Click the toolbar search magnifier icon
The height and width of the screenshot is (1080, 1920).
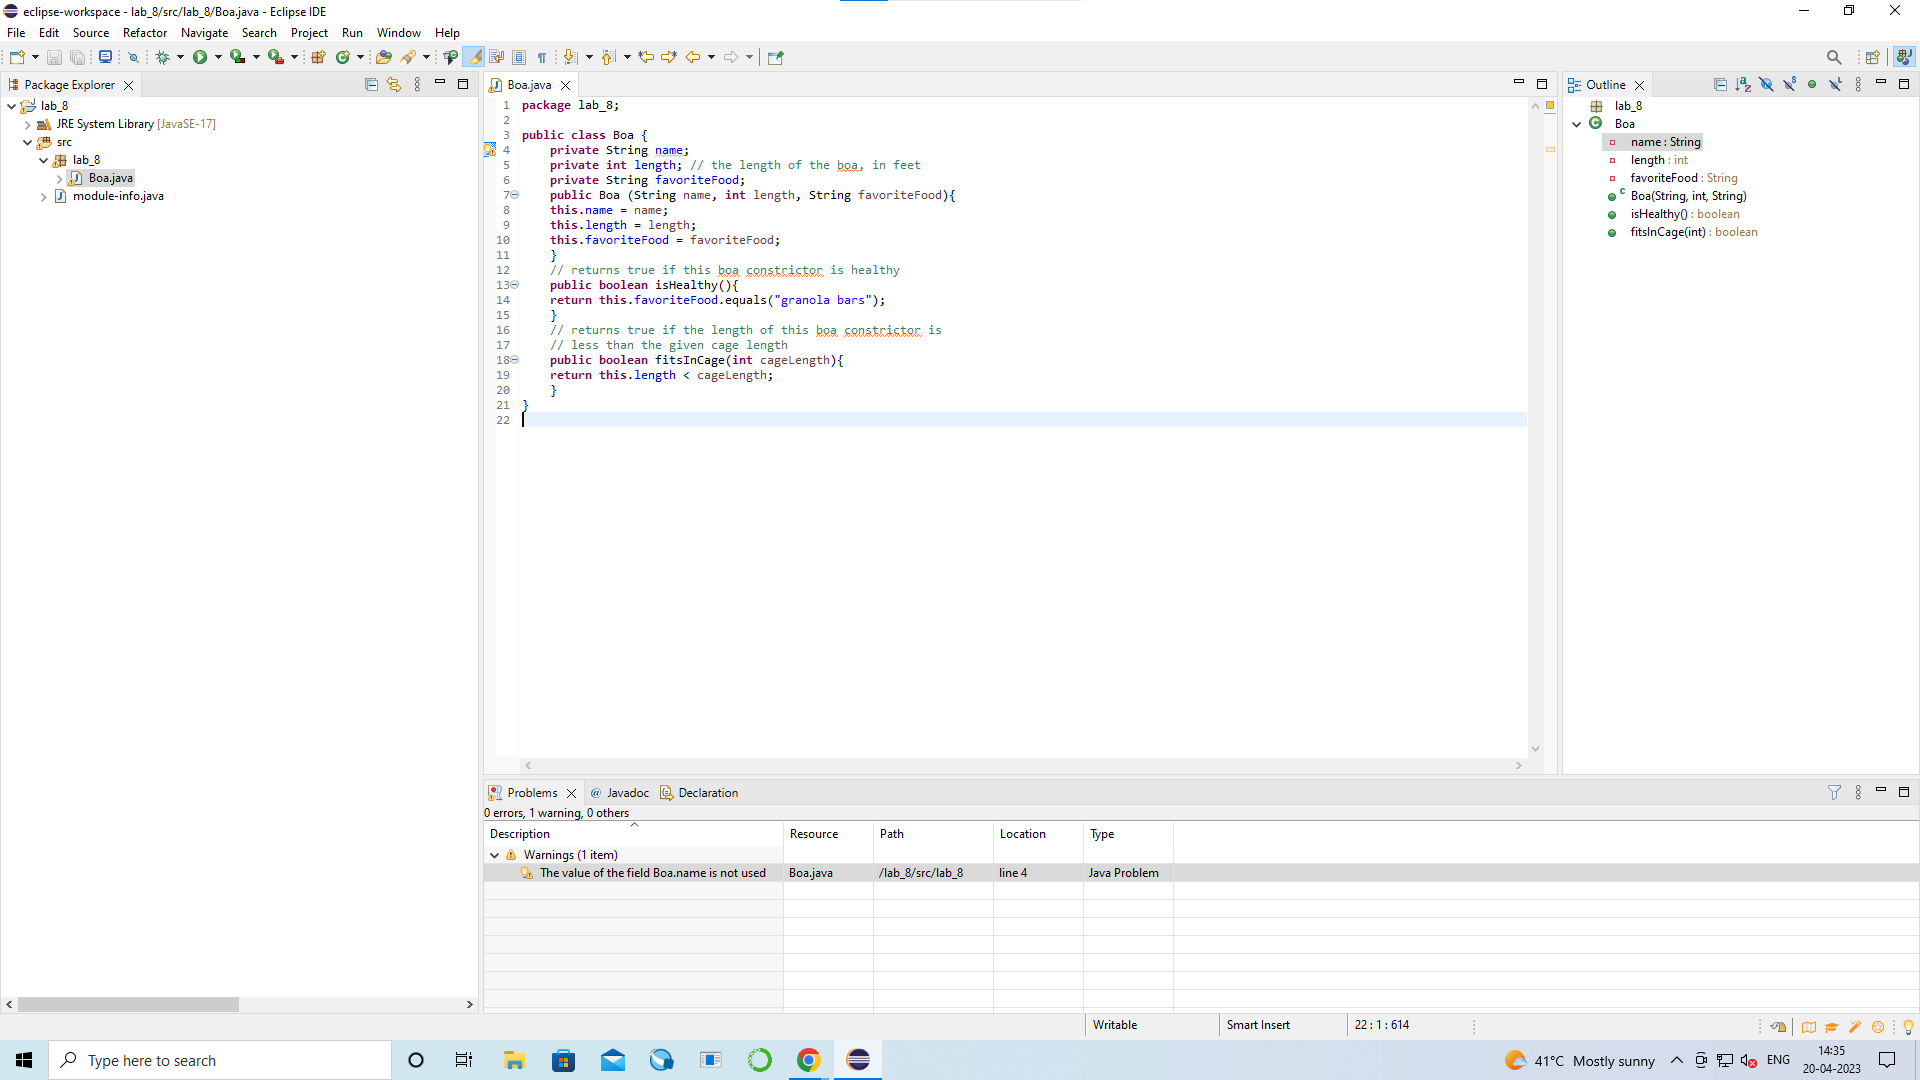[x=1833, y=57]
